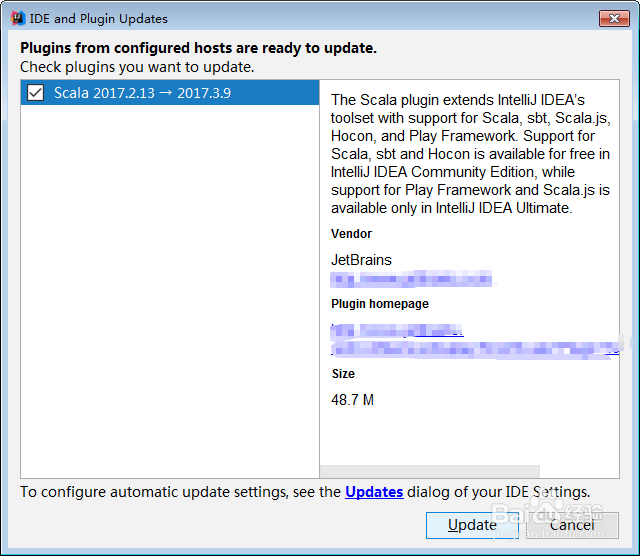Viewport: 640px width, 556px height.
Task: Uncheck the Scala plugin update checkbox
Action: [x=35, y=93]
